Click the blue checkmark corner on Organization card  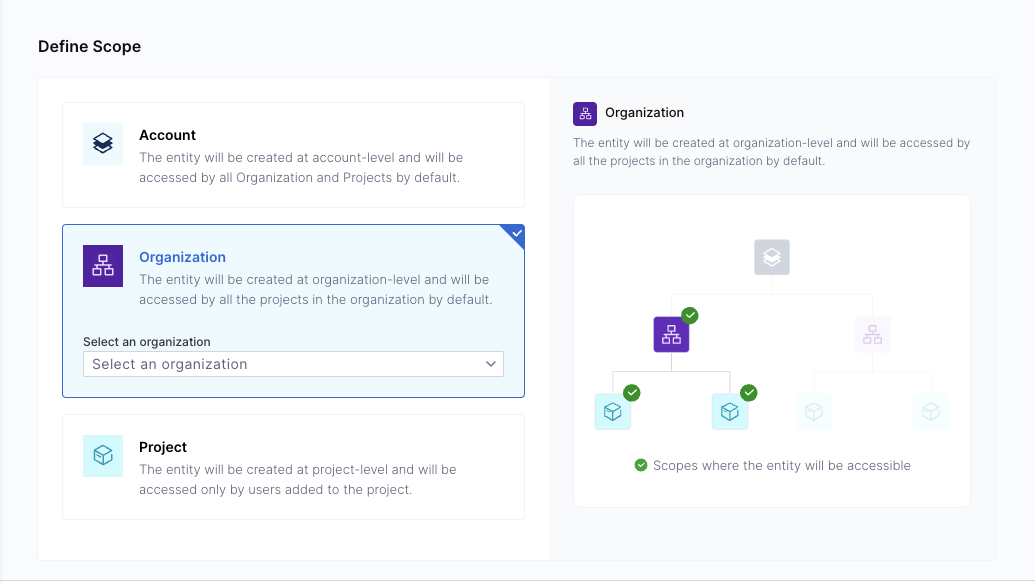tap(516, 234)
